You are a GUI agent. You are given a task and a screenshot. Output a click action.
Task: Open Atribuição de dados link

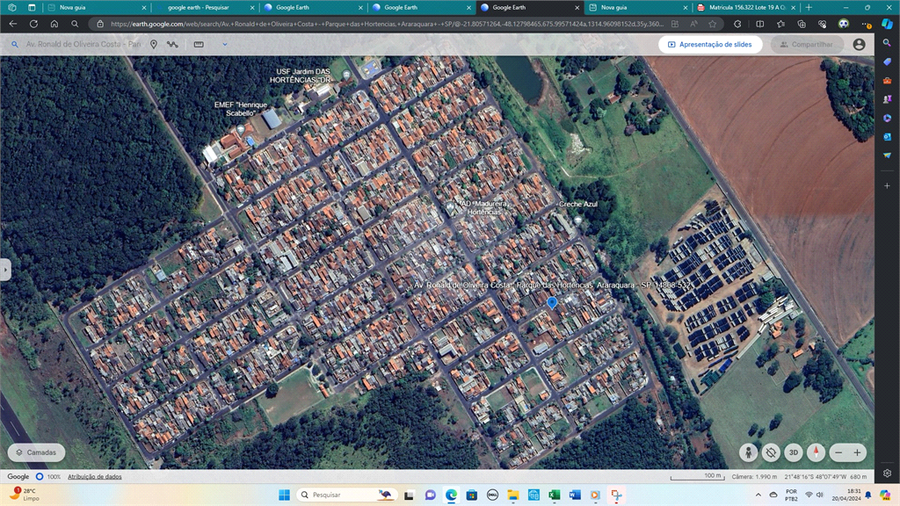(x=94, y=477)
